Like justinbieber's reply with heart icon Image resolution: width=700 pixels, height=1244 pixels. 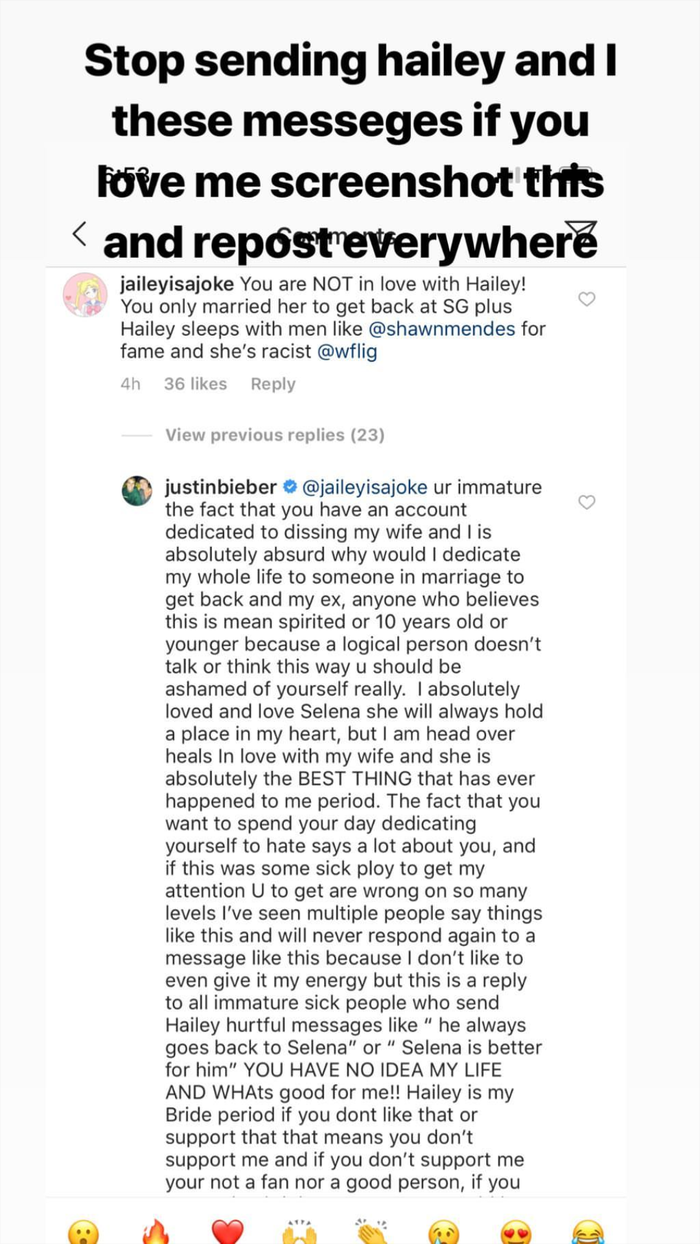(587, 502)
